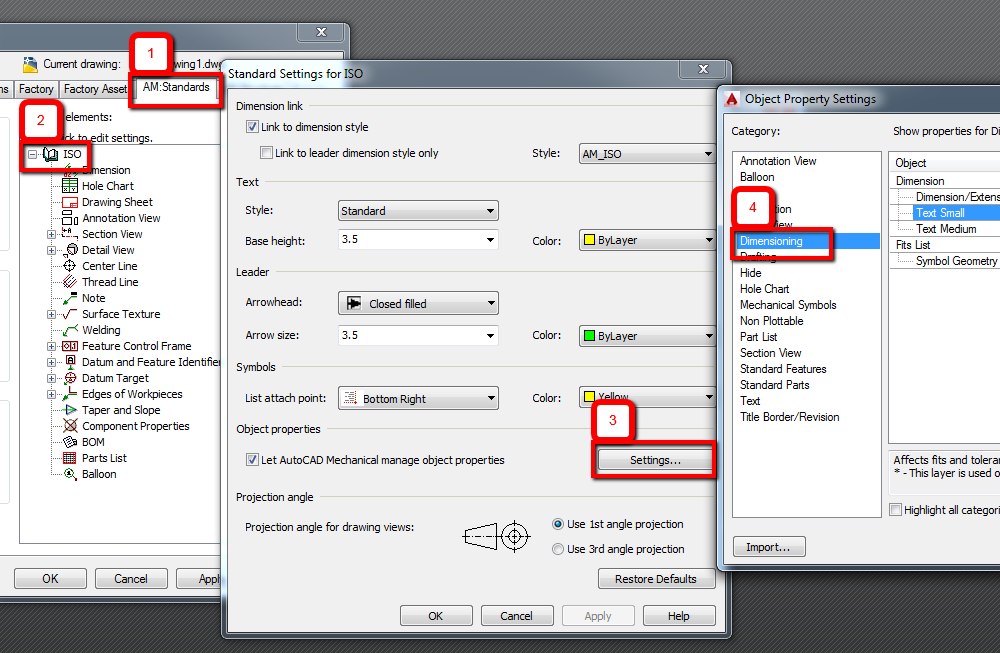Select Text Medium in object list

pos(946,229)
